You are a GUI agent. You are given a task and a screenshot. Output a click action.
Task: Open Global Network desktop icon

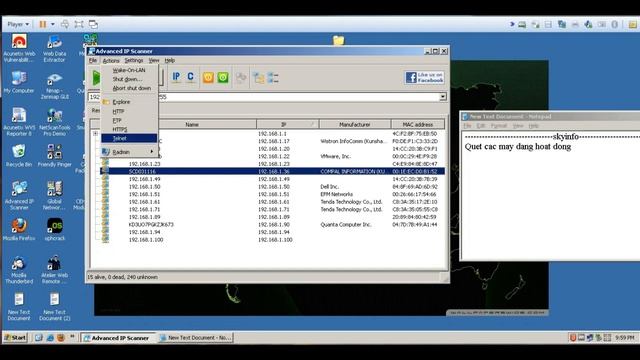pos(54,196)
